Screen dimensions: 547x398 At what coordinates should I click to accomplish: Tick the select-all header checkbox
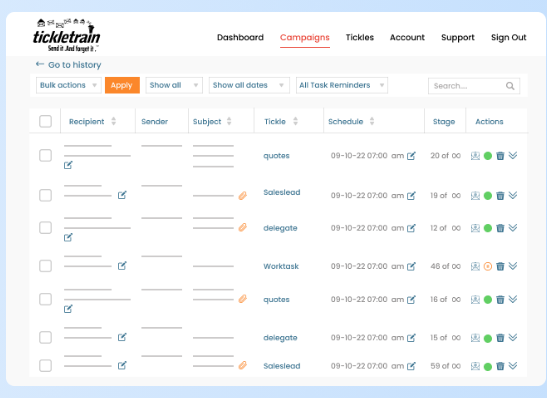45,121
